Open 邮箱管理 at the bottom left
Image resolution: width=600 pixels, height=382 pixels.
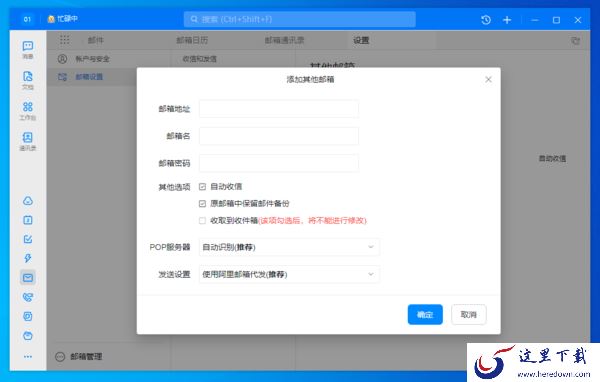(79, 357)
